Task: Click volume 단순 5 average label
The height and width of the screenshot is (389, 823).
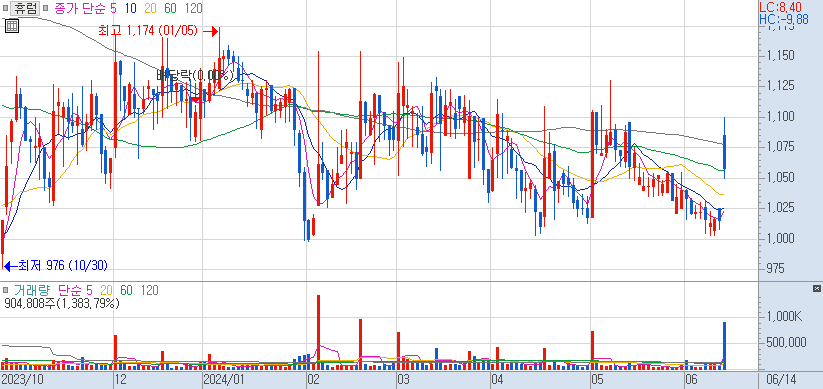Action: point(75,290)
